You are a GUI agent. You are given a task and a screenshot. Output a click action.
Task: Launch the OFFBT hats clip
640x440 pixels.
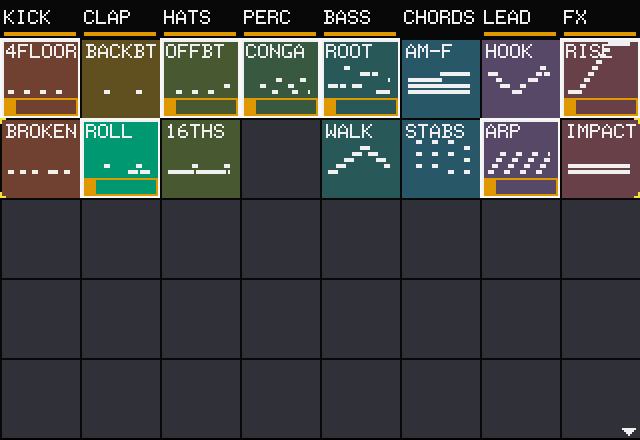pyautogui.click(x=200, y=78)
